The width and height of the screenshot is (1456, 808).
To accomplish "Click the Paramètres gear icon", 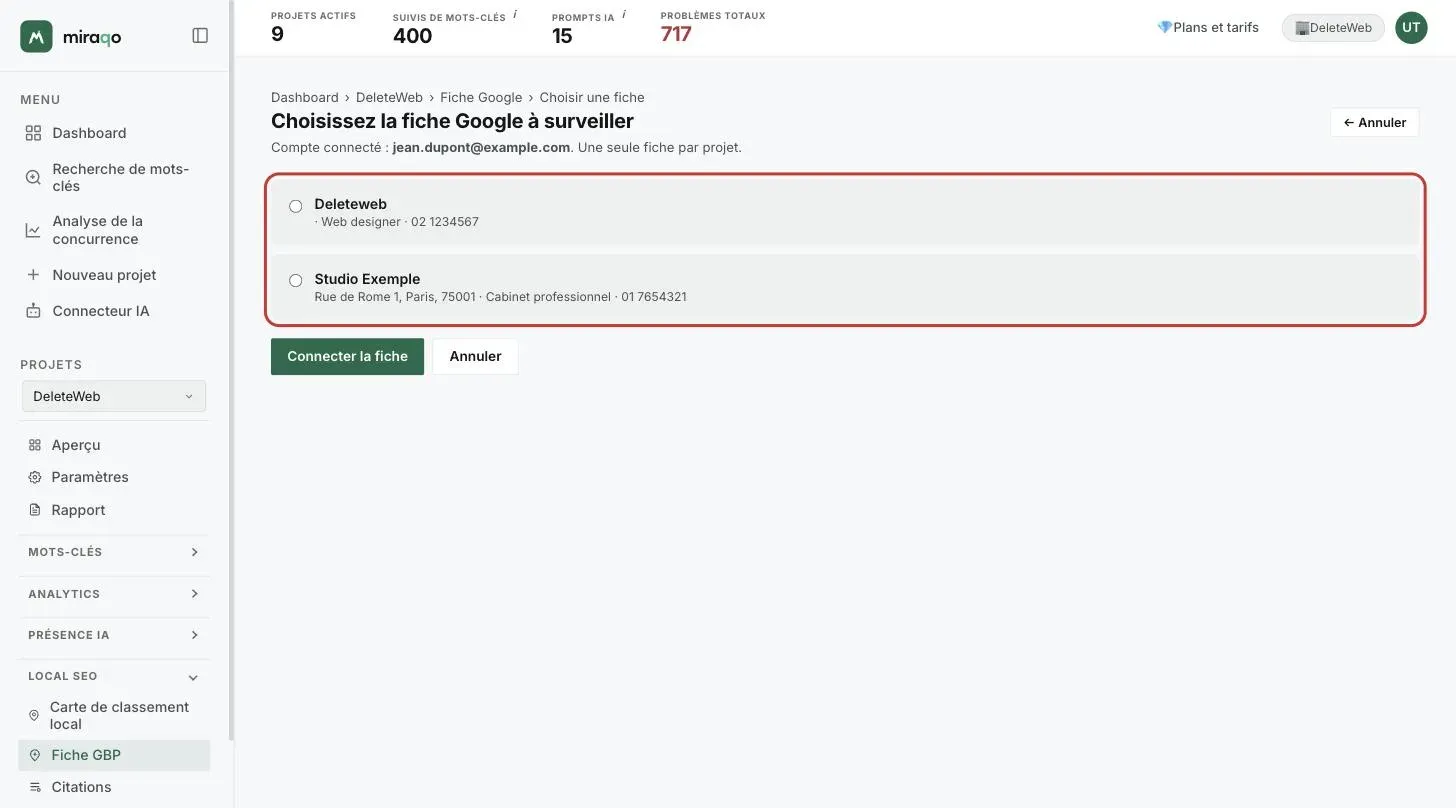I will (35, 477).
